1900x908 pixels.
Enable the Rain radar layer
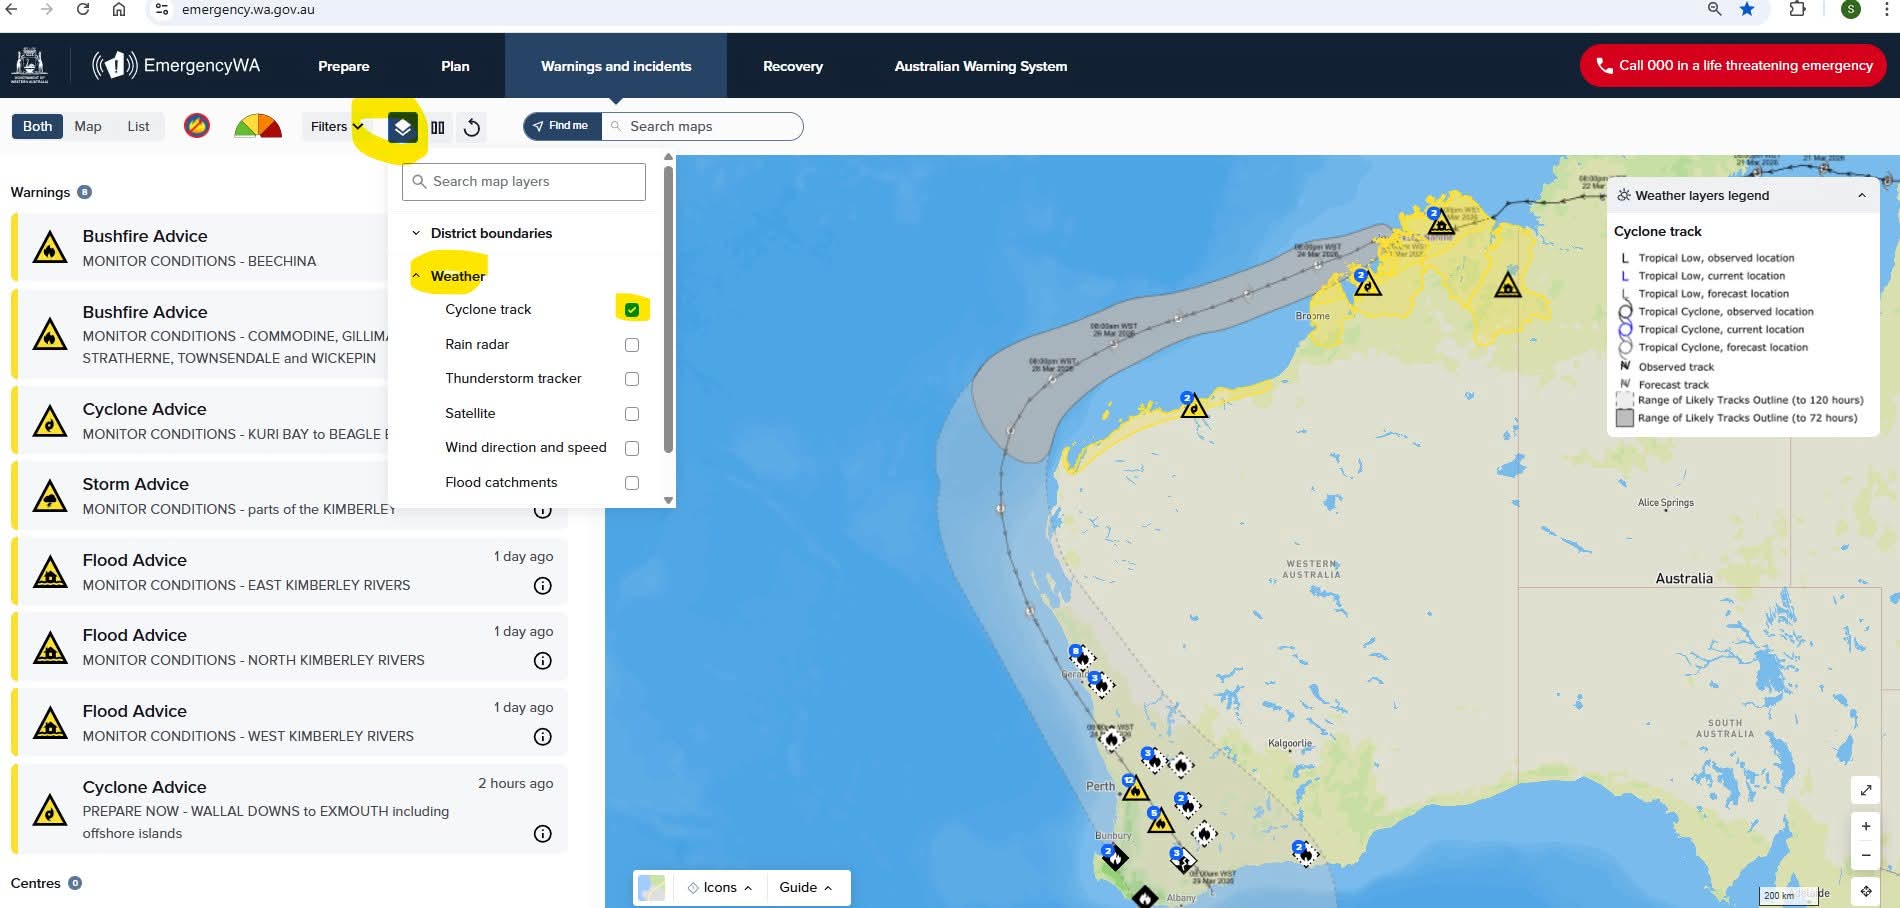632,345
